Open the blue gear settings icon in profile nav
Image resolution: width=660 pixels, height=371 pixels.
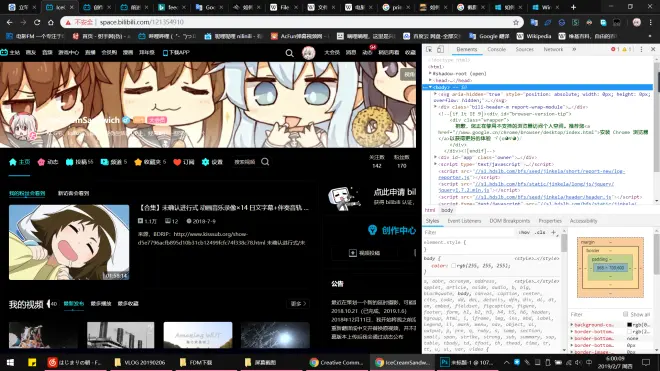pyautogui.click(x=205, y=162)
